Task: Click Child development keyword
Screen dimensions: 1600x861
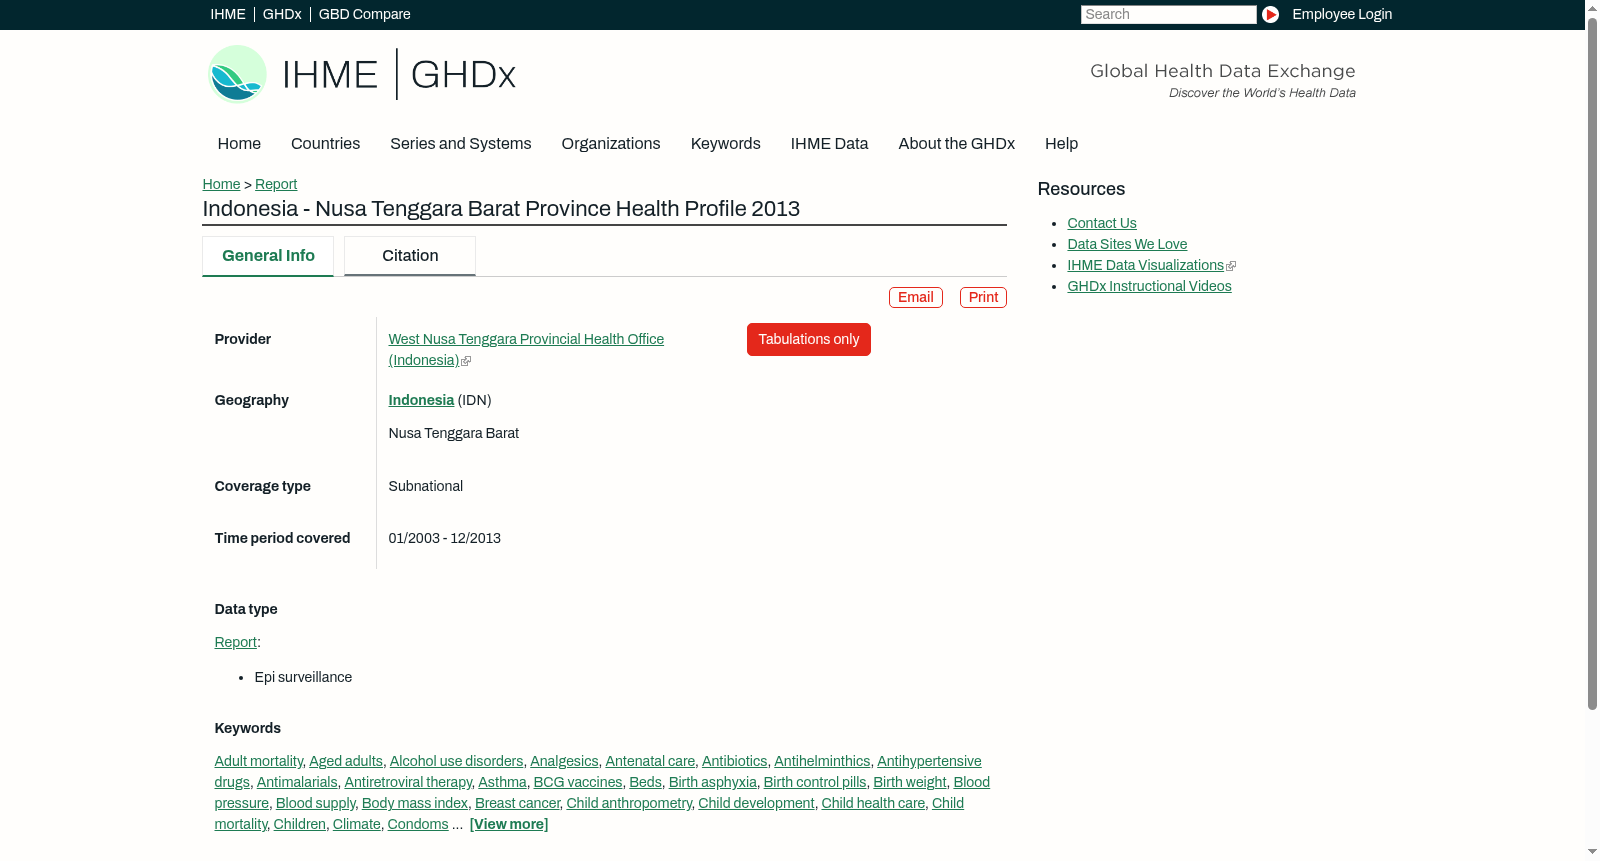Action: point(756,803)
